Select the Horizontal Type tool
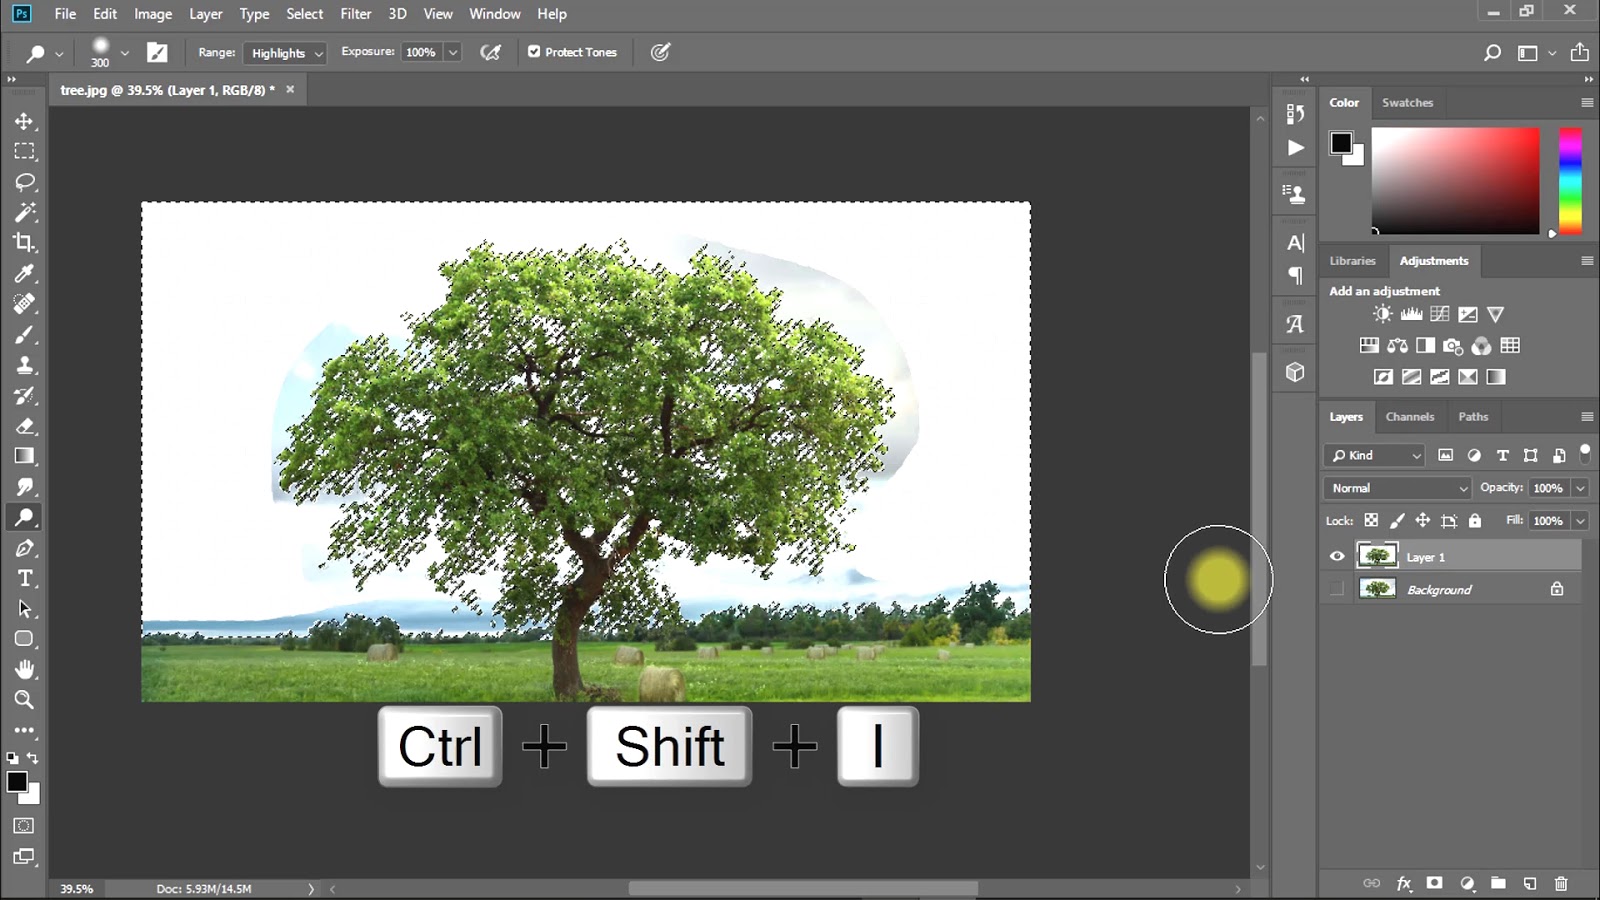The image size is (1600, 900). coord(24,577)
